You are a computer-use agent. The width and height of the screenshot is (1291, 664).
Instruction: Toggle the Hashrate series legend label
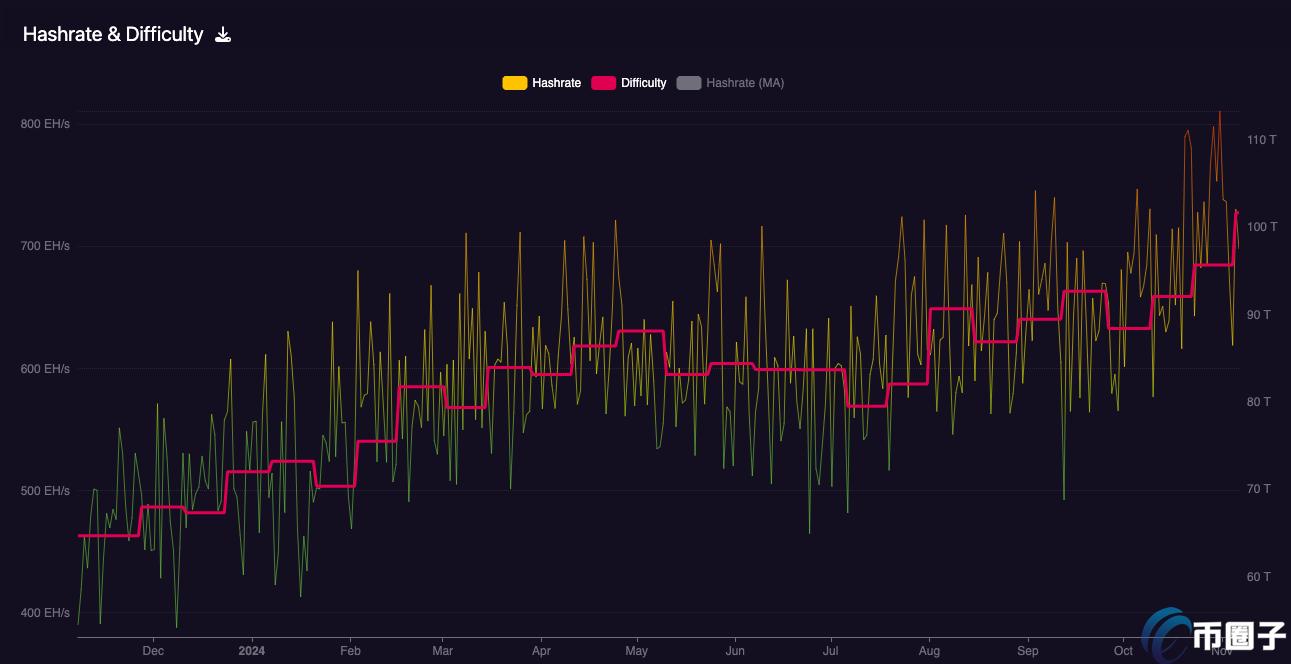click(556, 83)
